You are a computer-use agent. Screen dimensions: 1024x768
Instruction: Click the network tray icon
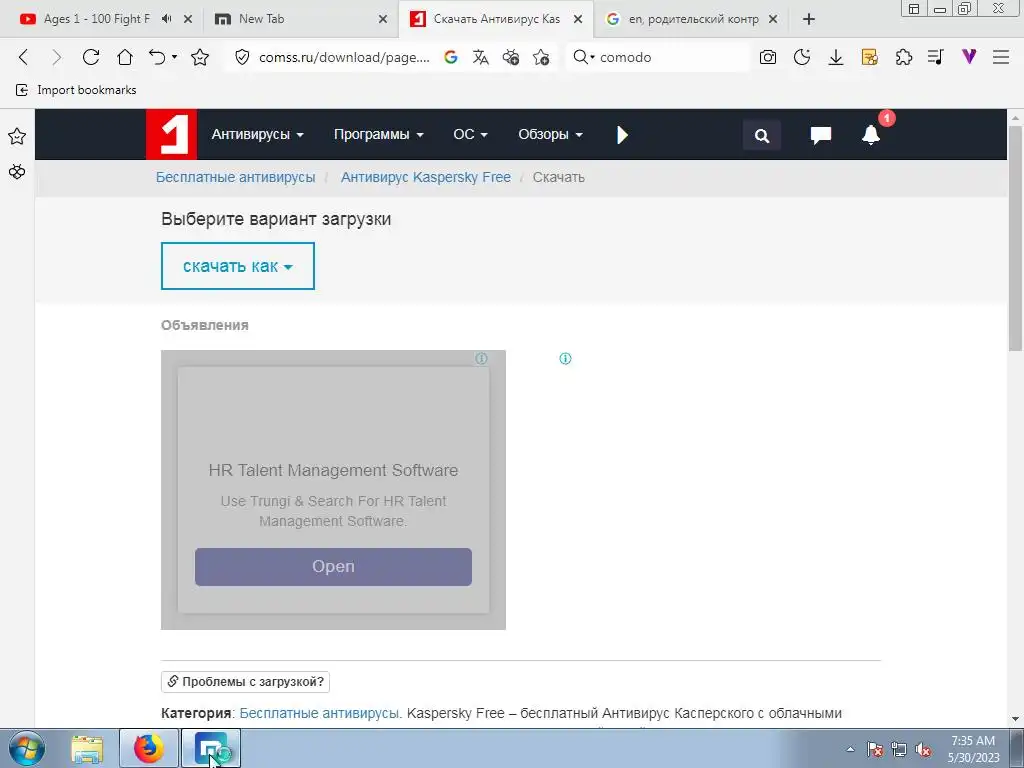(x=899, y=749)
